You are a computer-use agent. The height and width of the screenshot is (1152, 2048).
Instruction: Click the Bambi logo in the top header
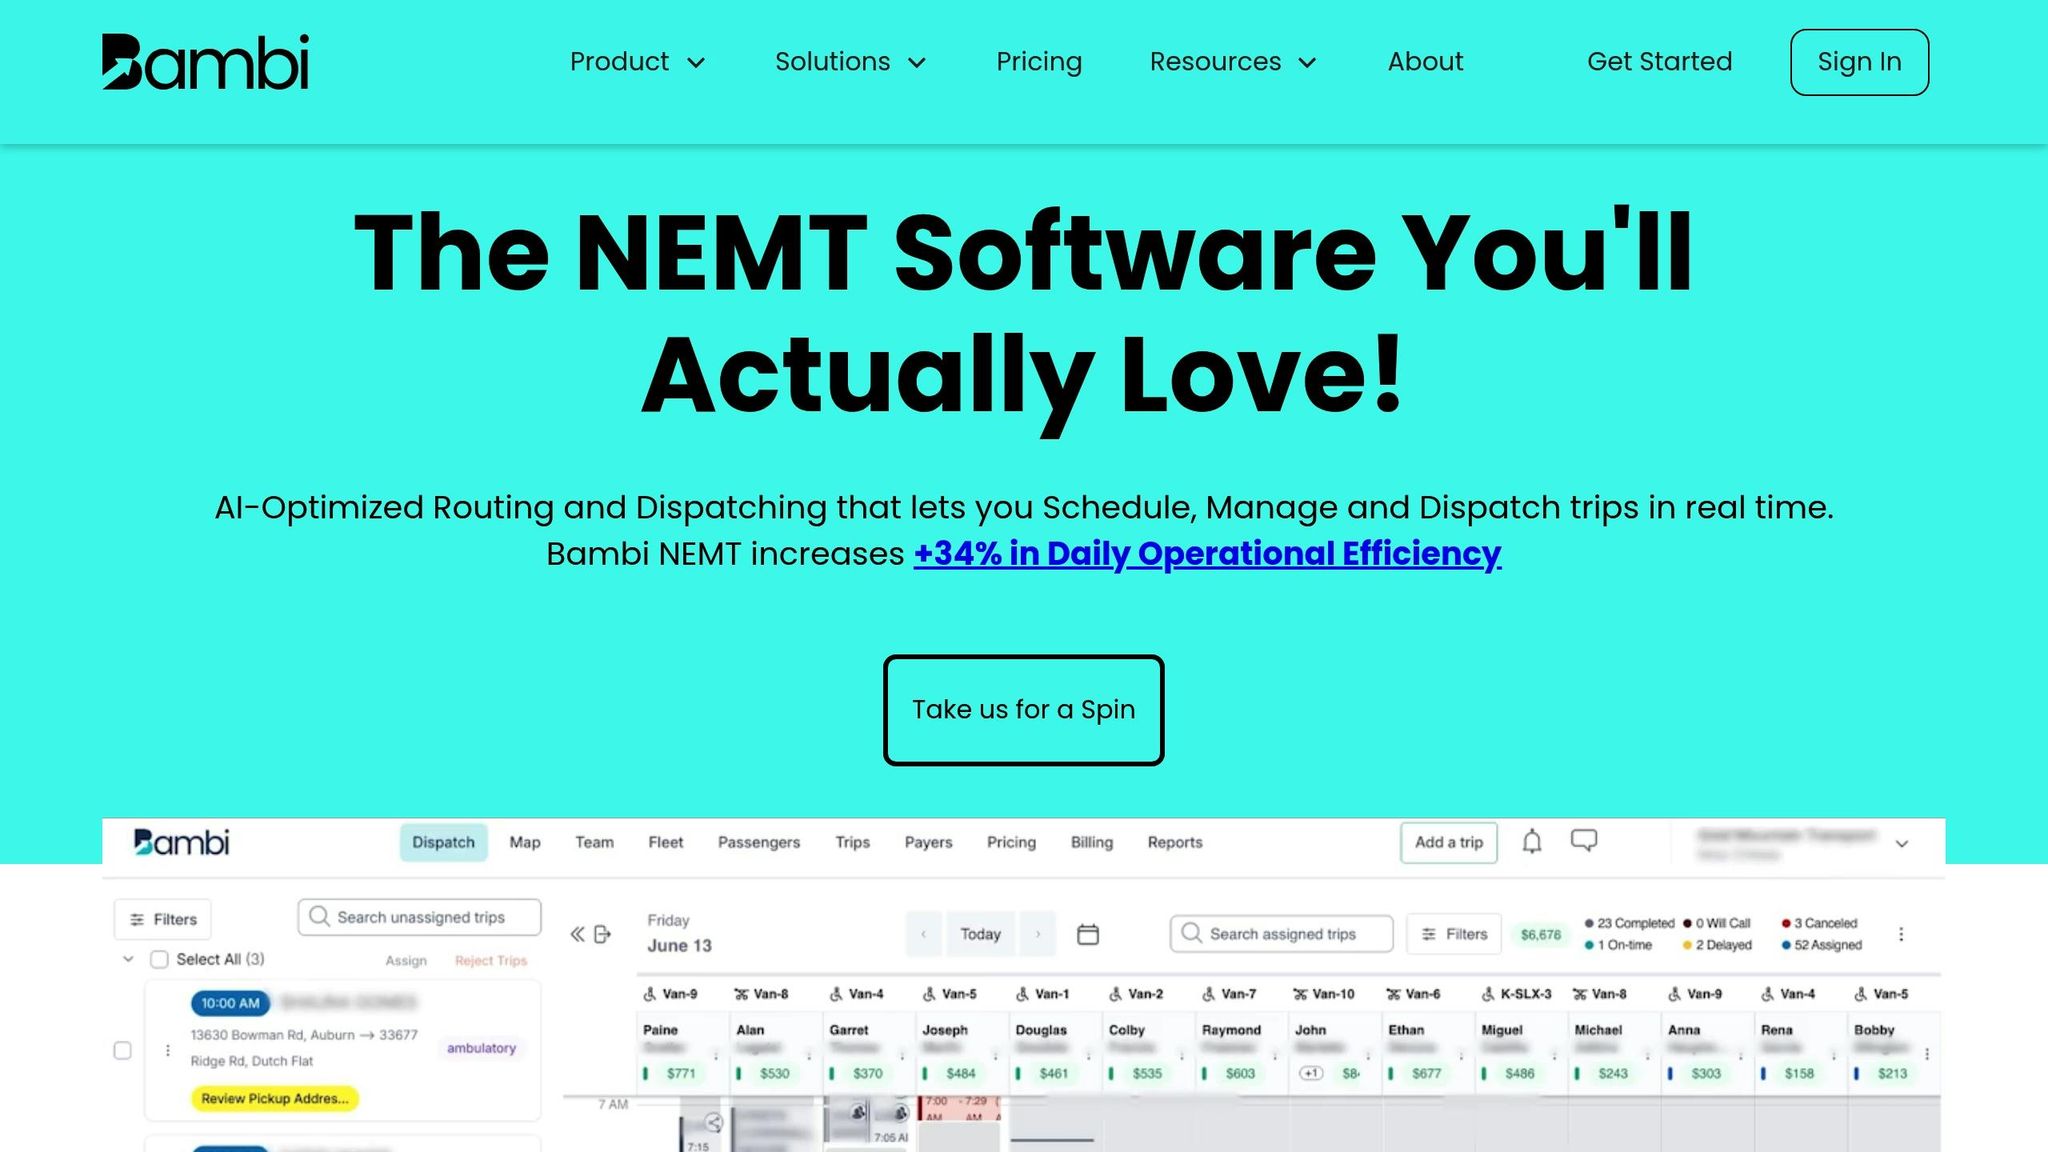click(x=205, y=62)
